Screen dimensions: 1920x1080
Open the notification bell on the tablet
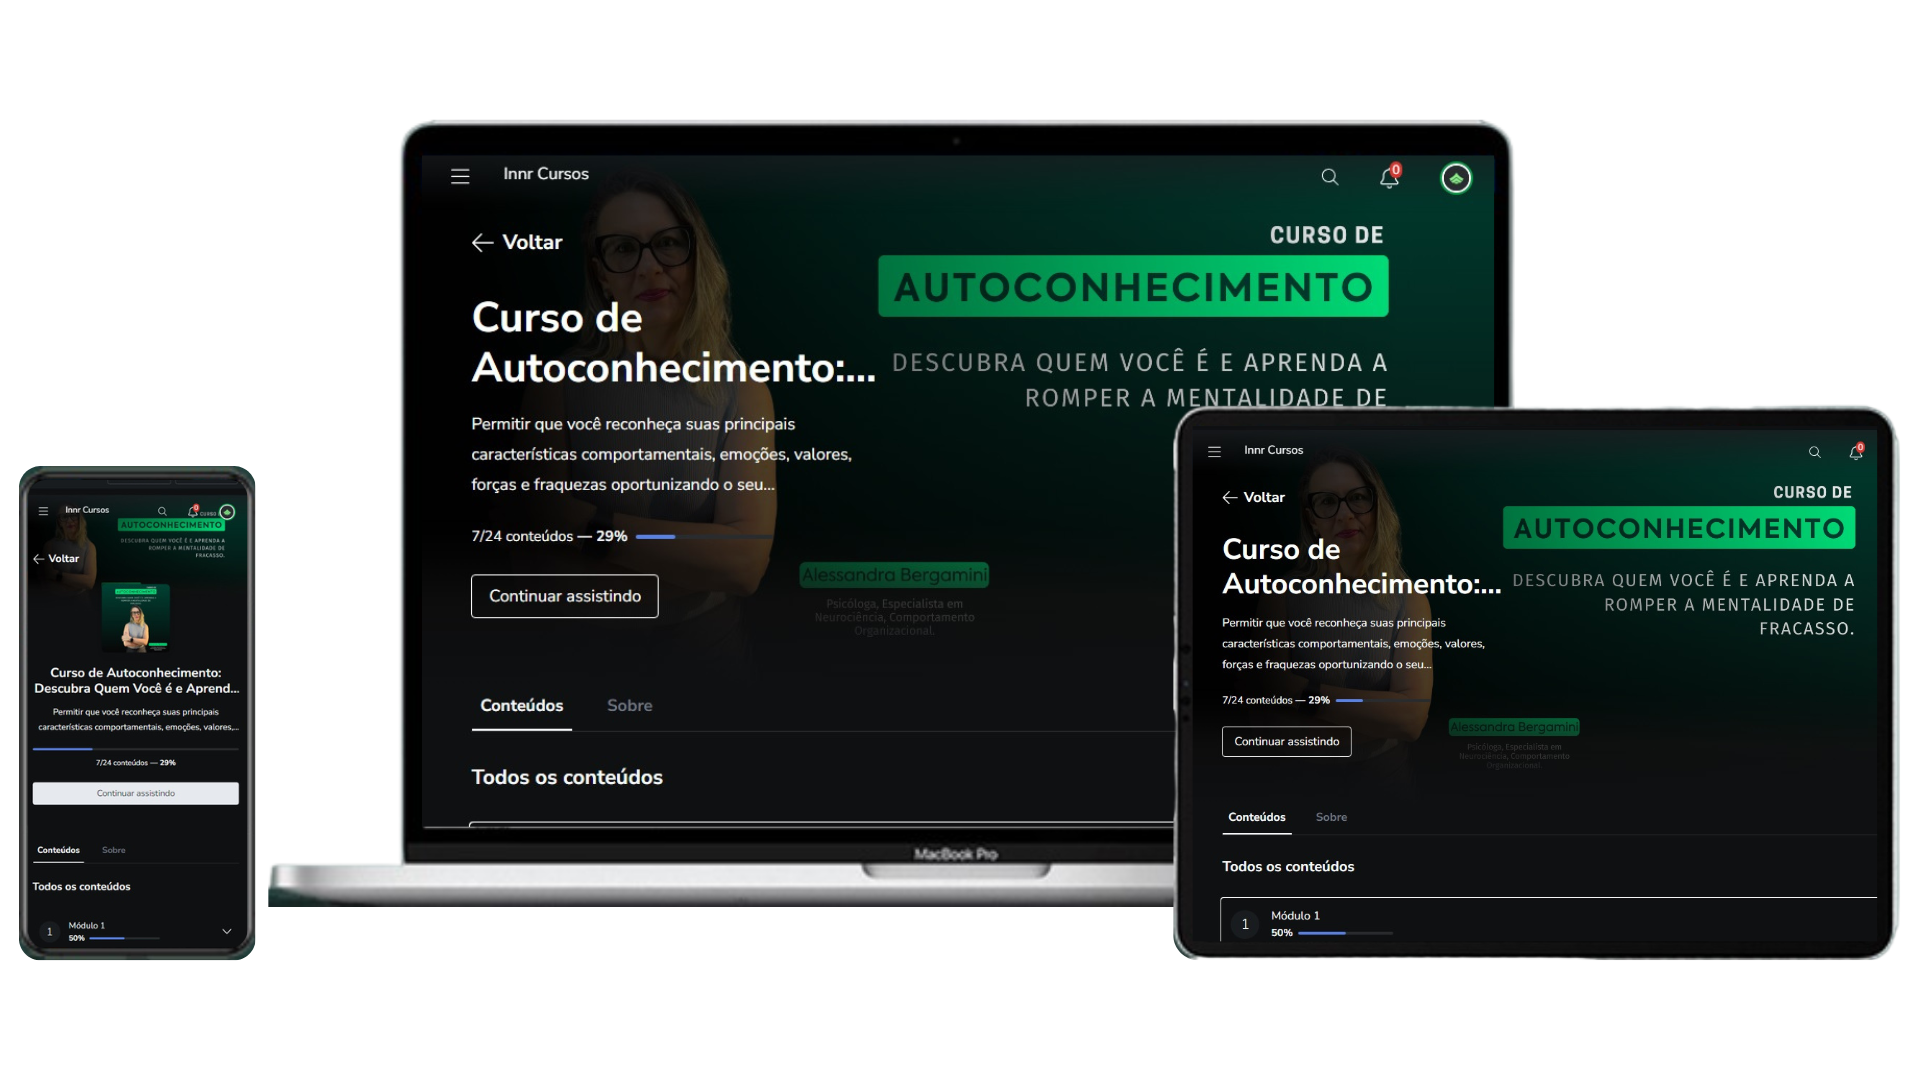click(1857, 453)
